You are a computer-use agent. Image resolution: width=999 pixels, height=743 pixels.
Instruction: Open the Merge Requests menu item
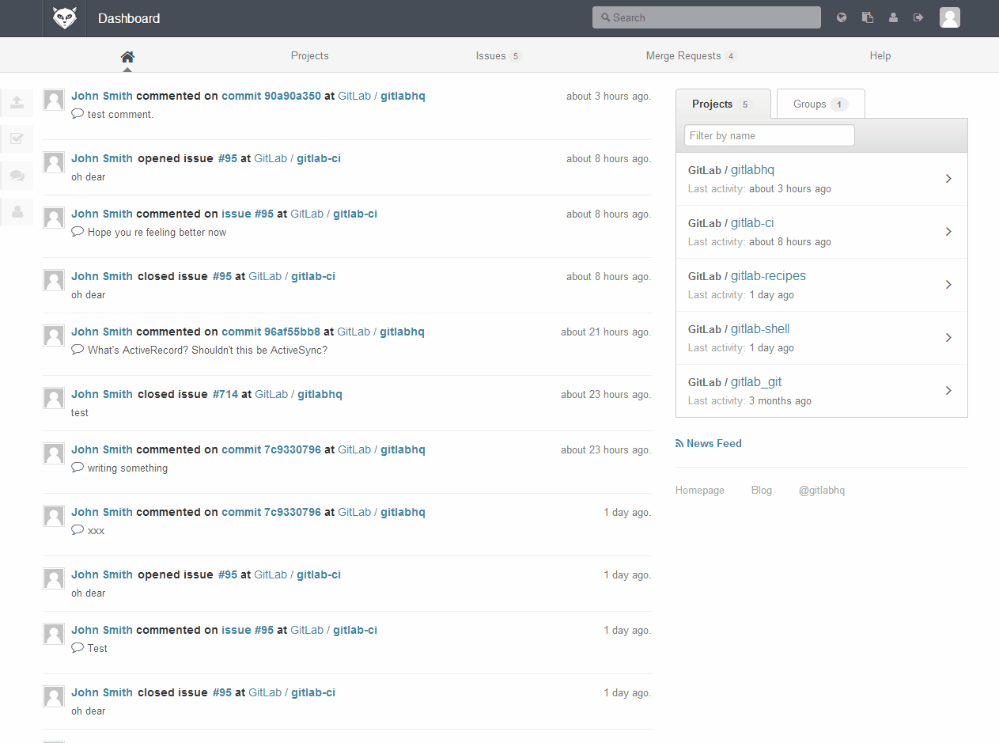click(691, 56)
